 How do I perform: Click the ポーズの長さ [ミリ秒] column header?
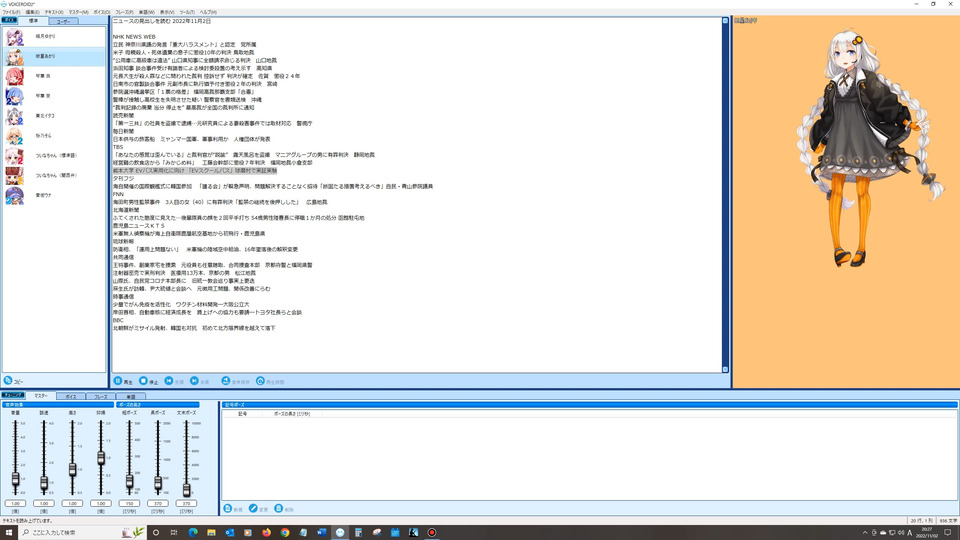click(291, 414)
